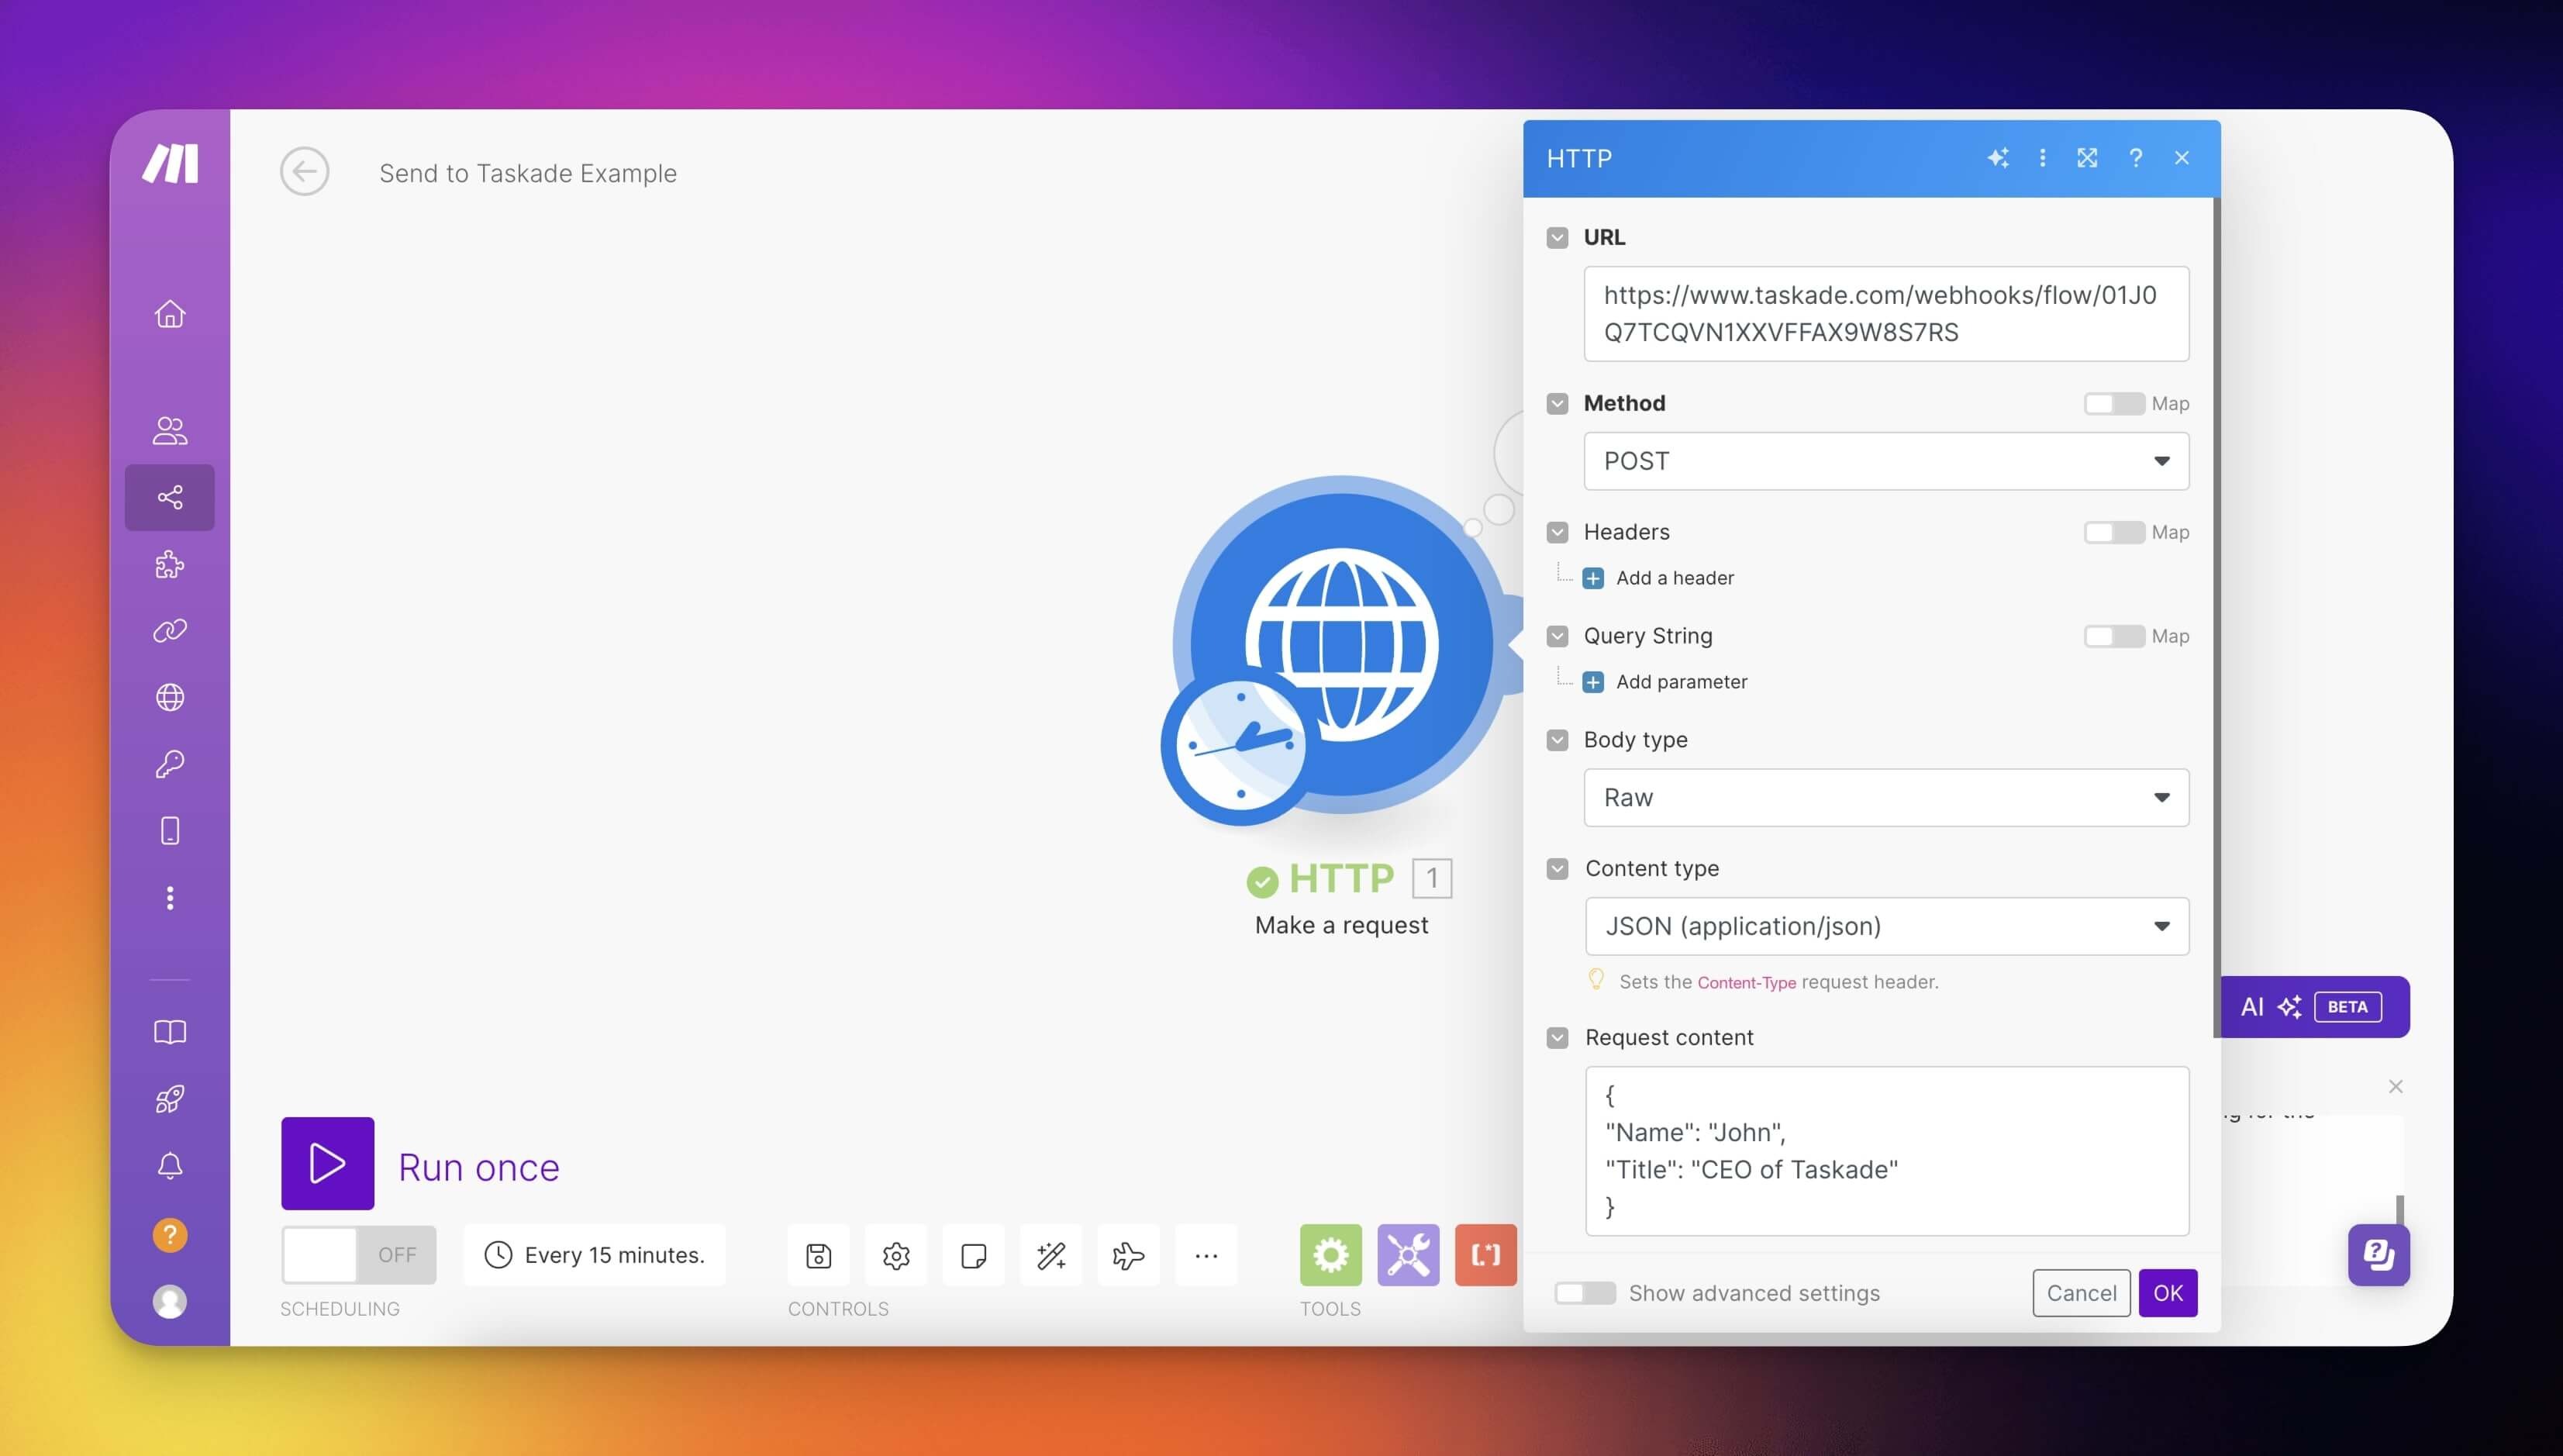The width and height of the screenshot is (2563, 1456).
Task: Enable the Map toggle for Headers
Action: pos(2113,532)
